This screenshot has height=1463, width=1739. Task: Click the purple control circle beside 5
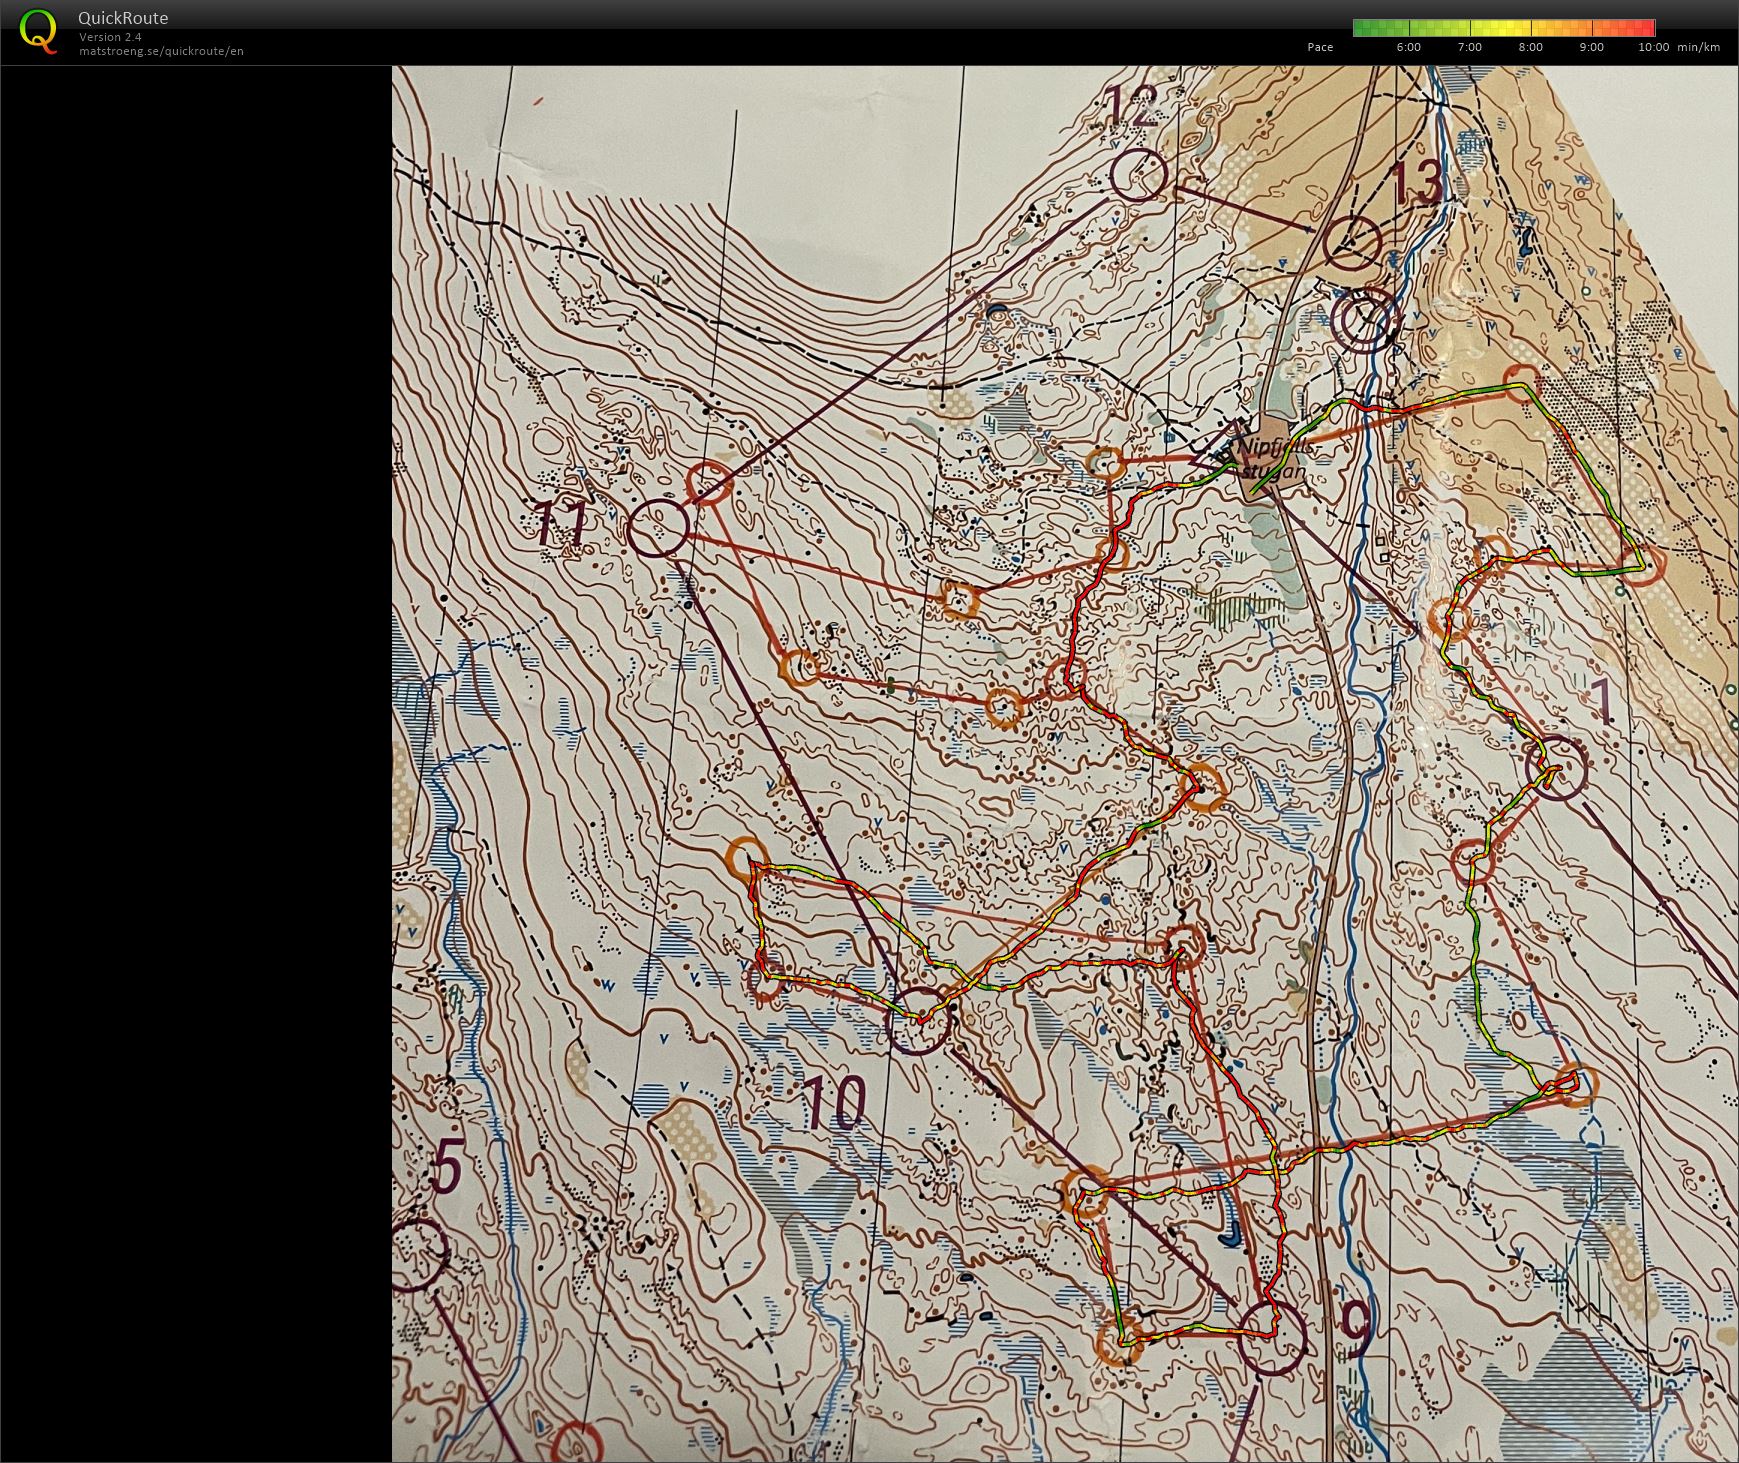417,1254
